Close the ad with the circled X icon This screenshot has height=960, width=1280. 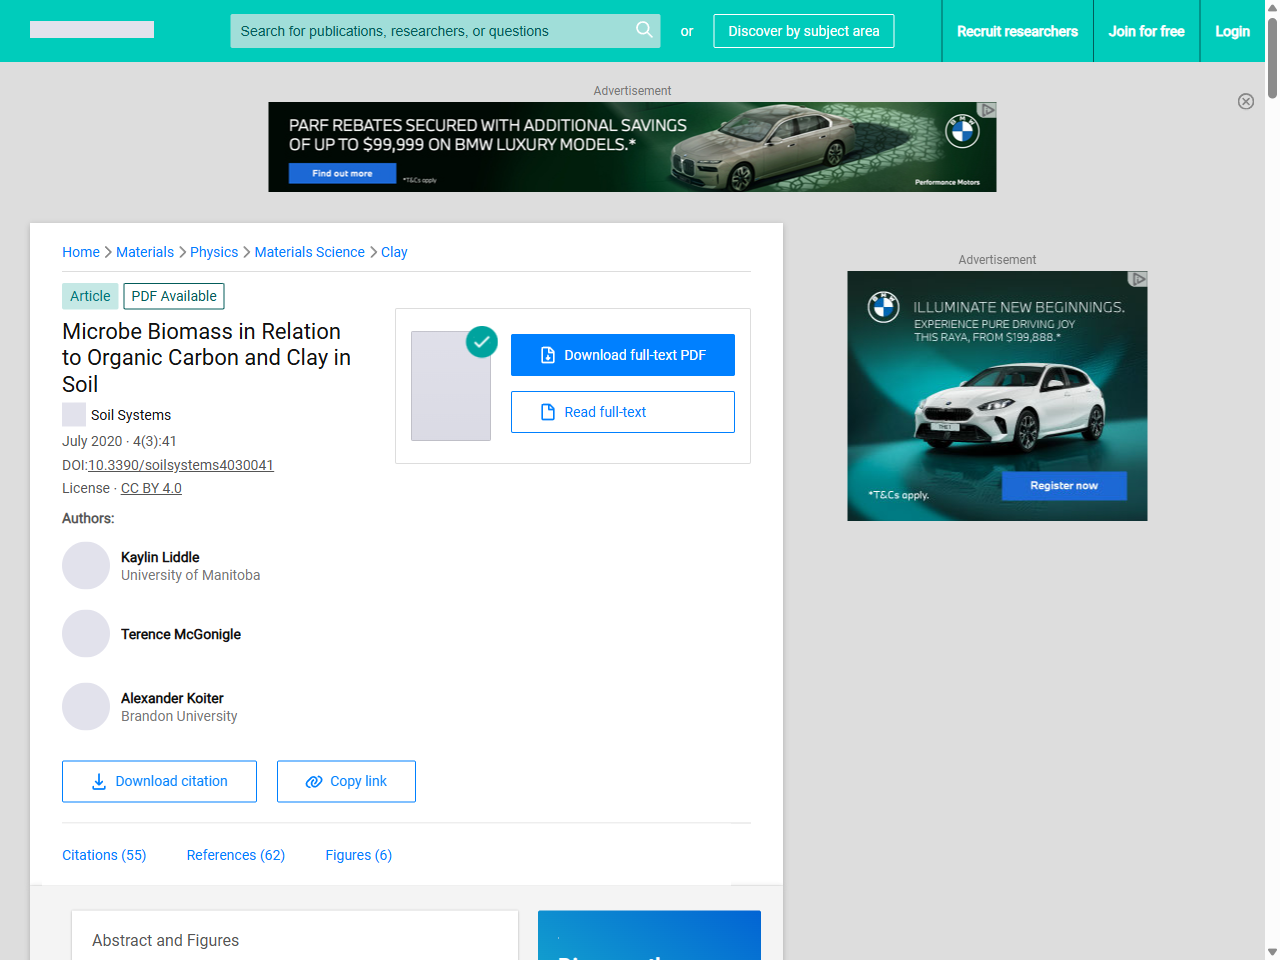coord(1245,101)
